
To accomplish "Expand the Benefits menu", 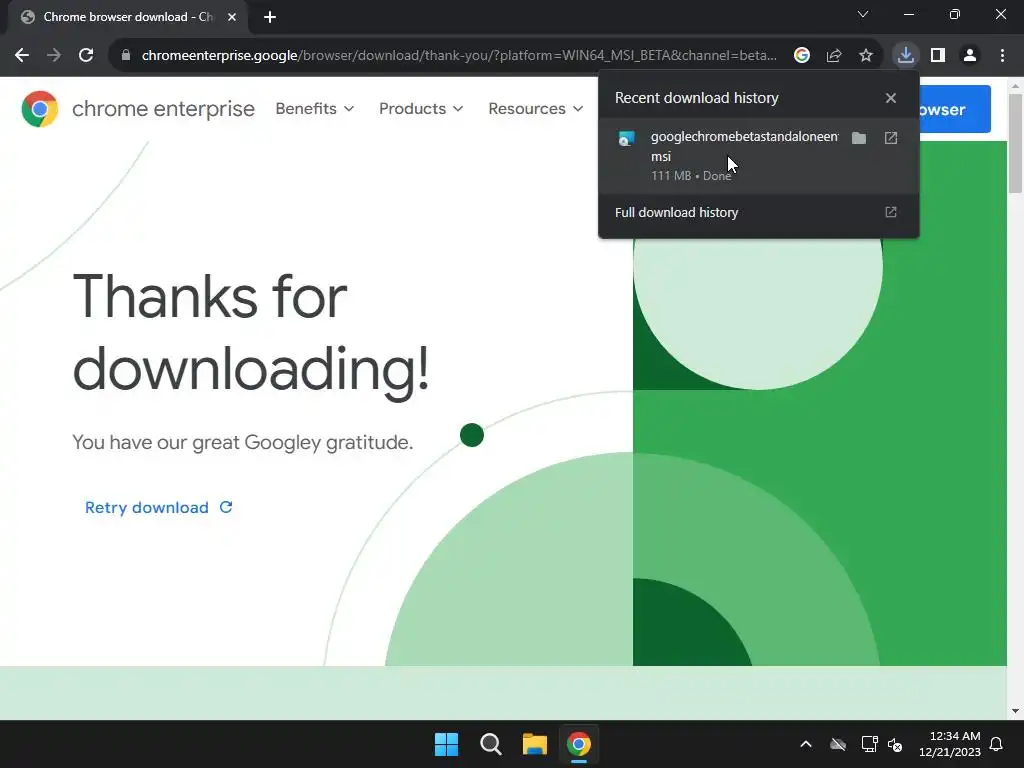I will pyautogui.click(x=315, y=108).
